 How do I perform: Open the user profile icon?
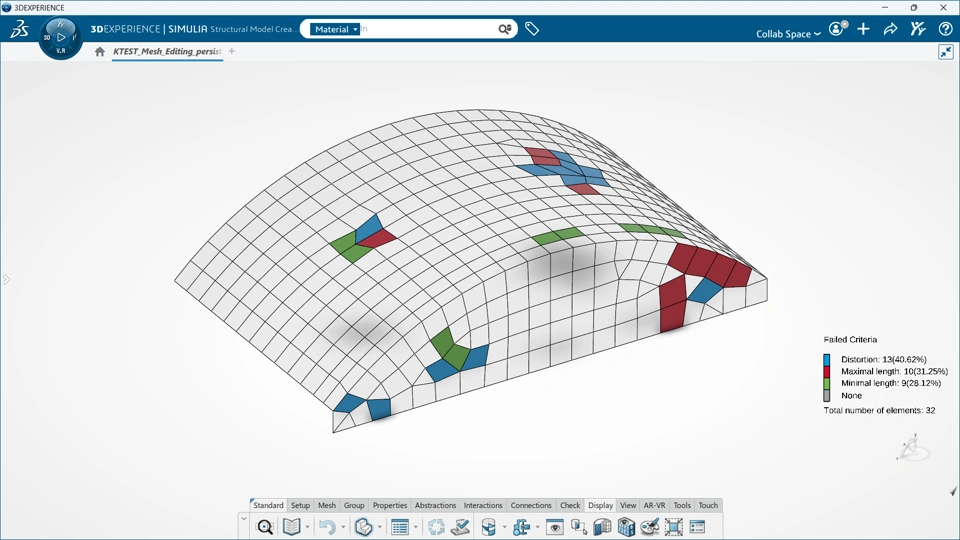837,29
